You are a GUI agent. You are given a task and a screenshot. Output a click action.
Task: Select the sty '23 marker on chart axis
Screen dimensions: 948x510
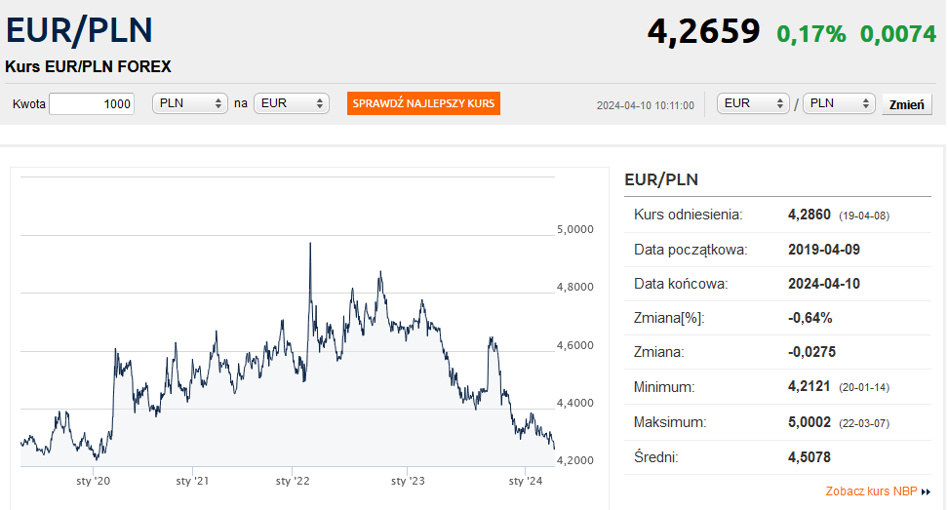[407, 481]
